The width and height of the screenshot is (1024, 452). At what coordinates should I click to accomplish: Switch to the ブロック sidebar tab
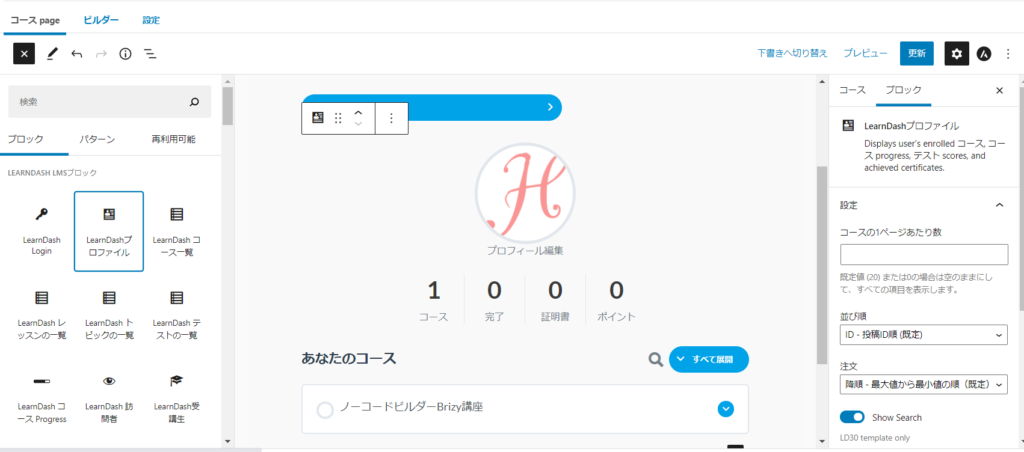point(903,90)
